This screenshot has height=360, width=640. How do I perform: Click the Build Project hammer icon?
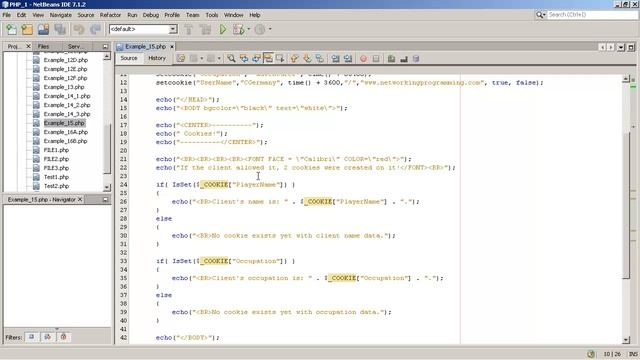coord(189,29)
